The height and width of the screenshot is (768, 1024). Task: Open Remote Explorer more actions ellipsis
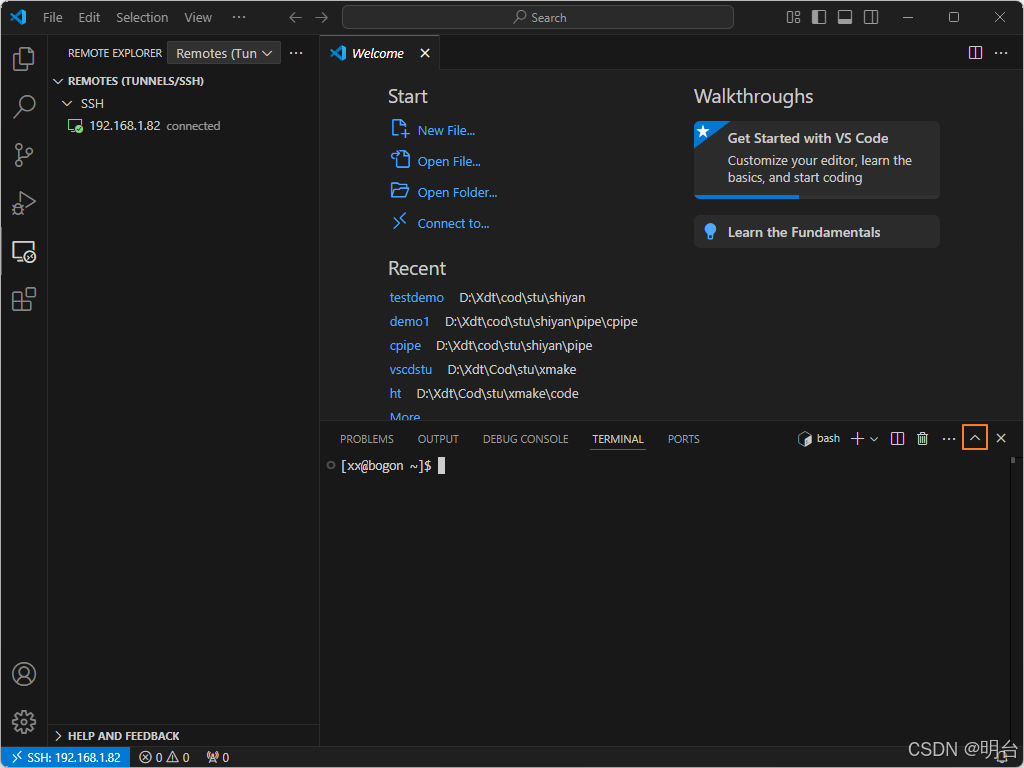click(296, 53)
